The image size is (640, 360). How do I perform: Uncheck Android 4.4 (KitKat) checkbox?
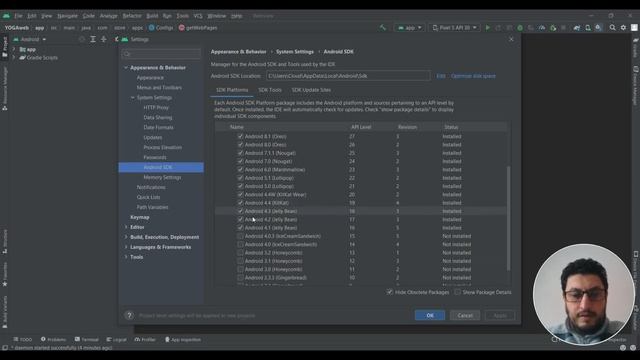tap(240, 203)
